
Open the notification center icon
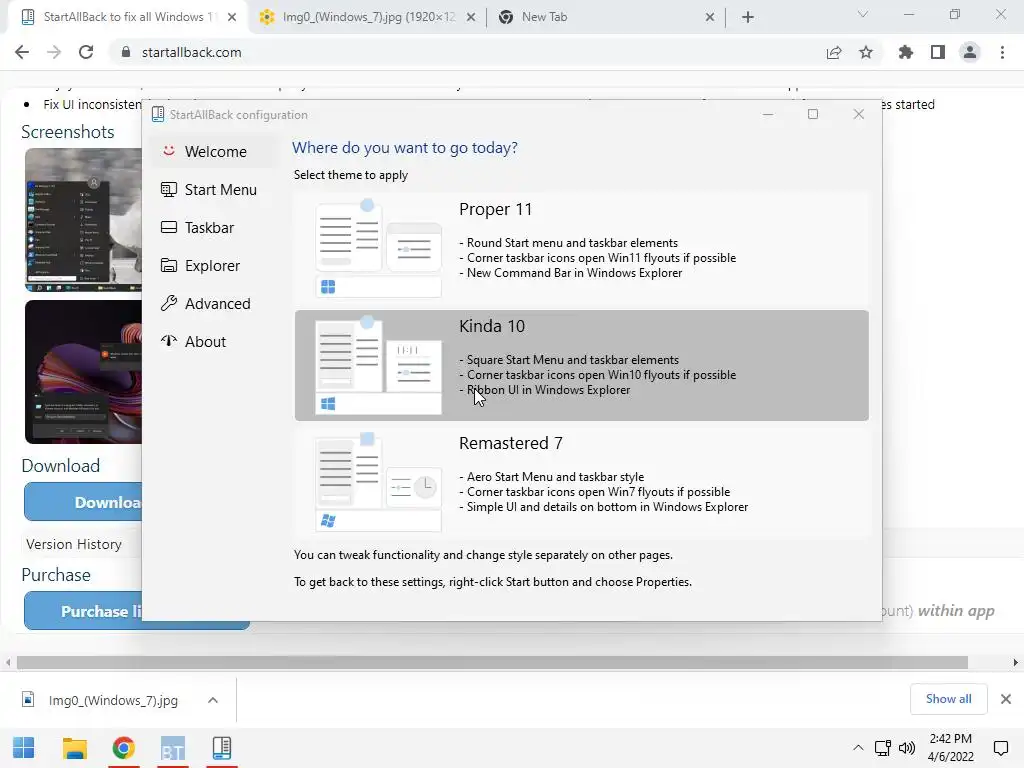point(1000,748)
